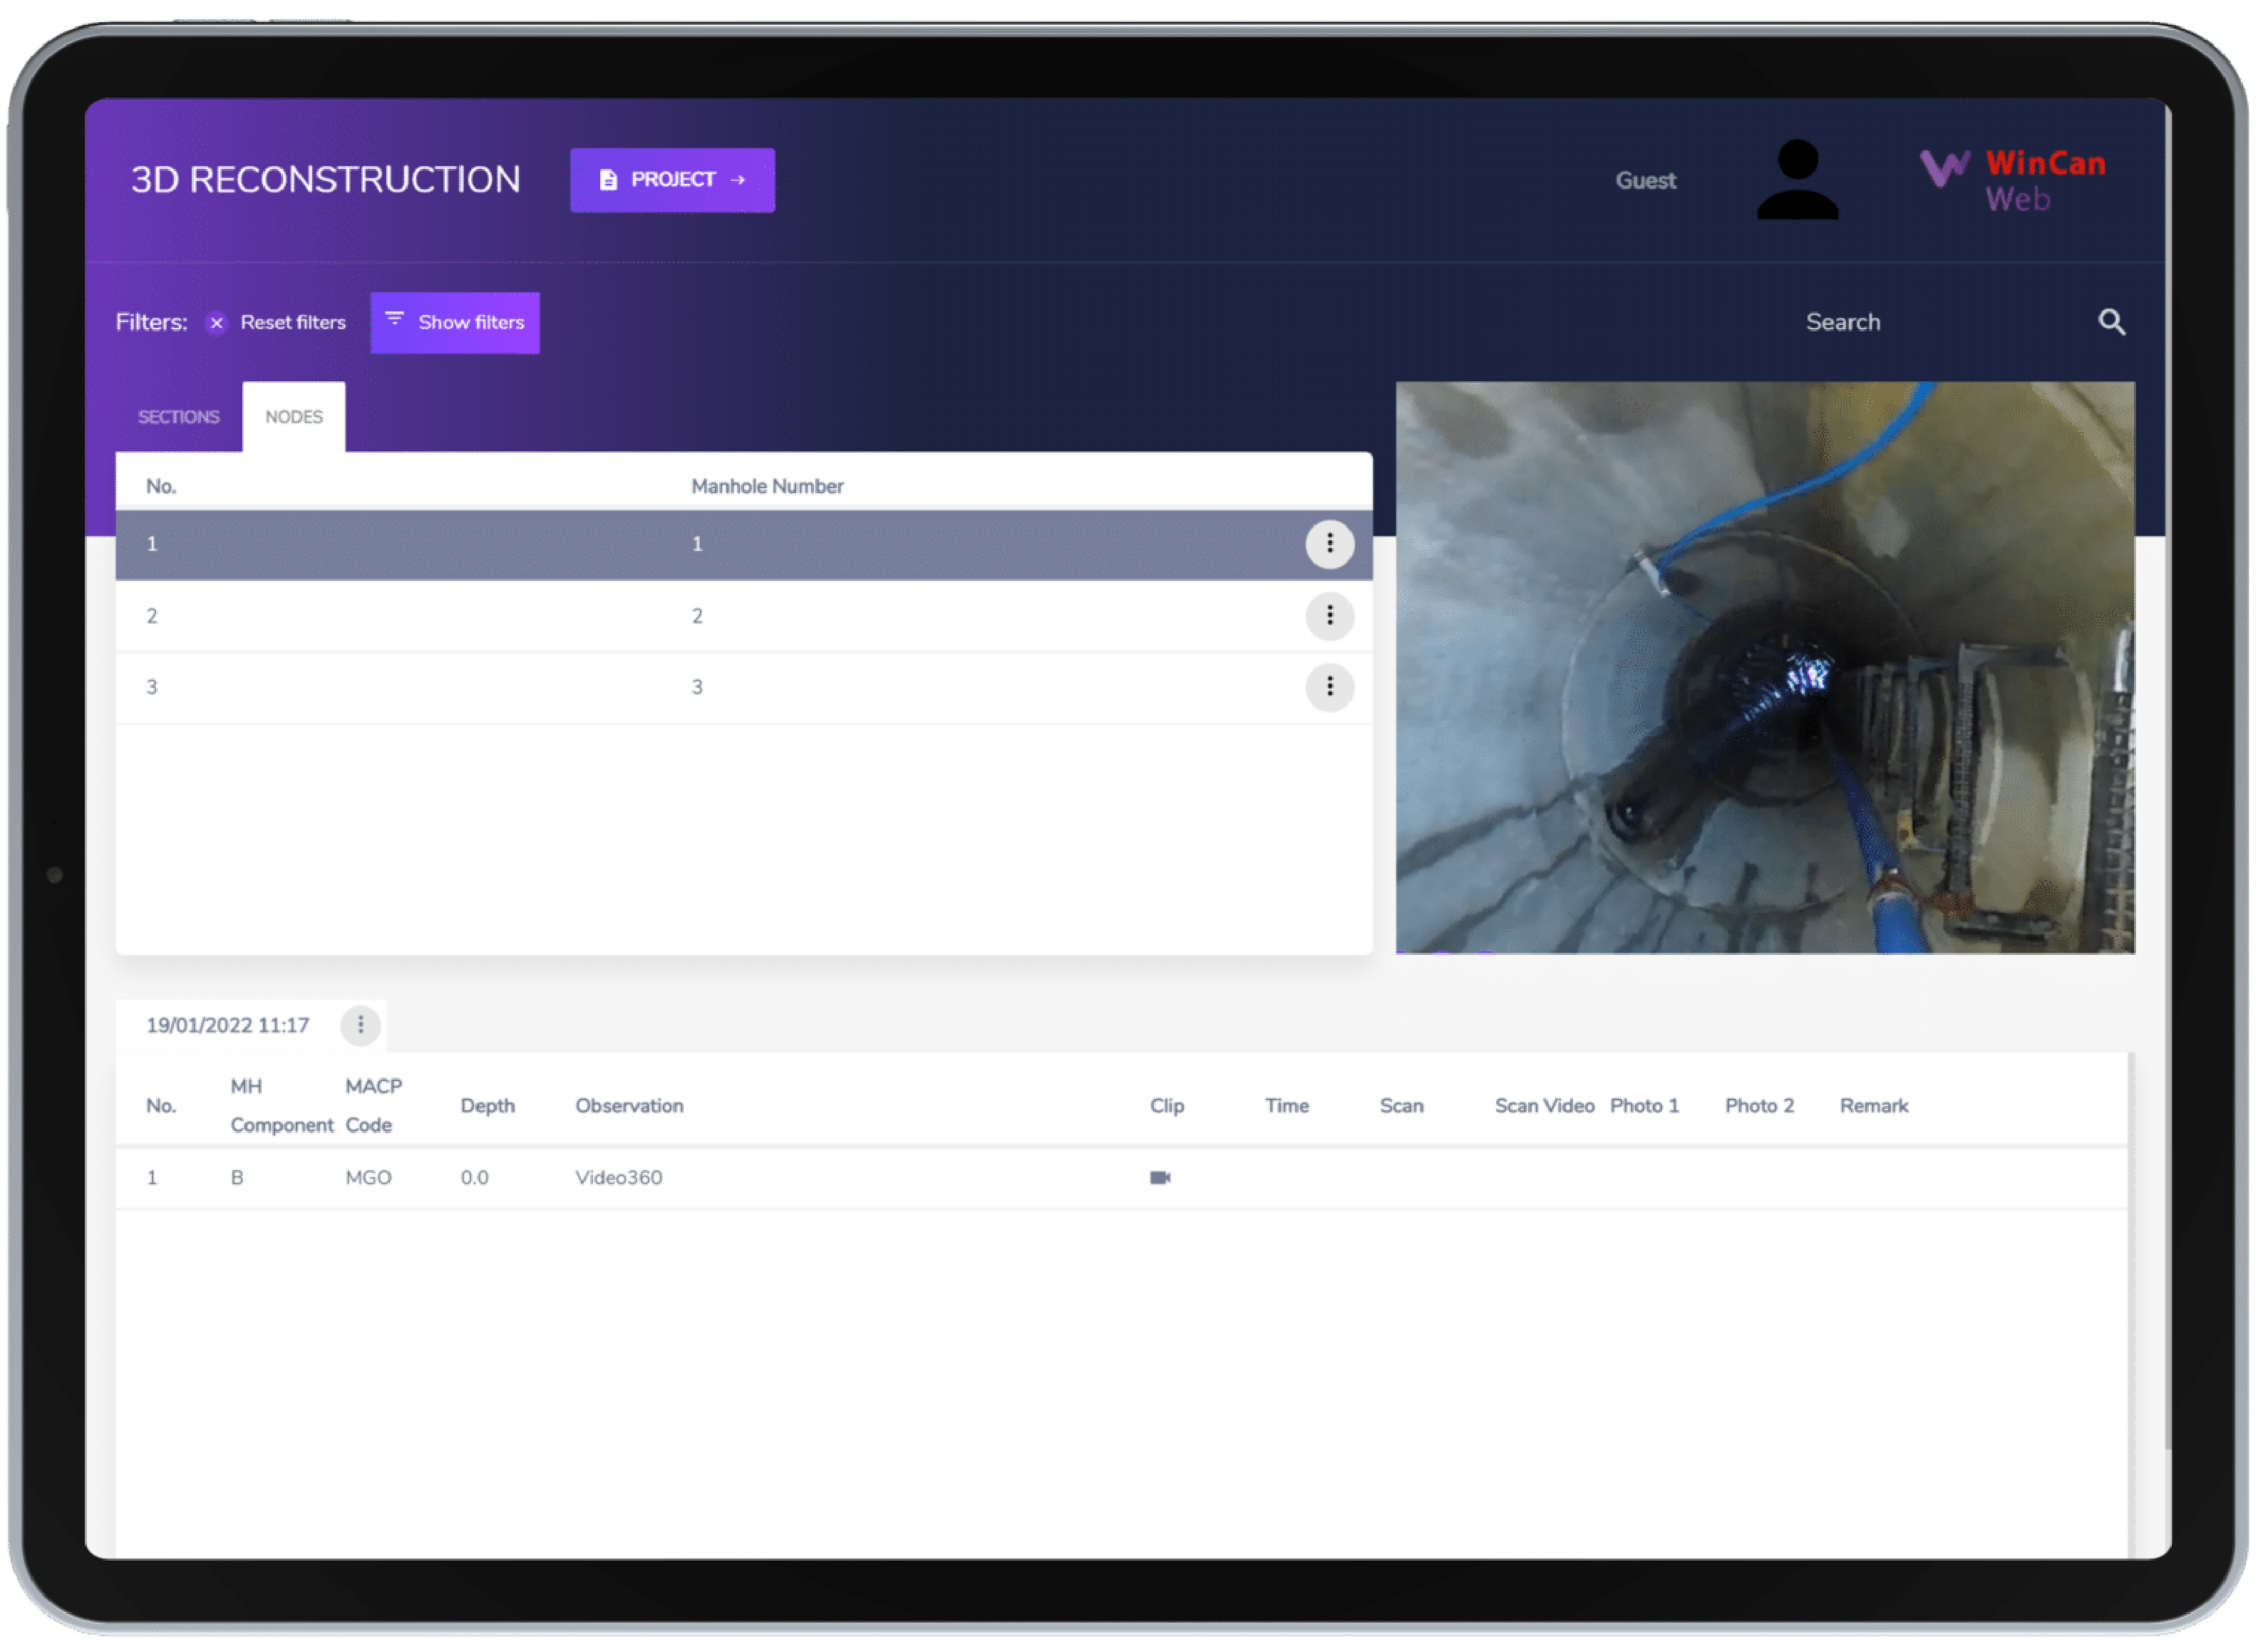The width and height of the screenshot is (2268, 1649).
Task: Switch to the SECTIONS tab
Action: (178, 417)
